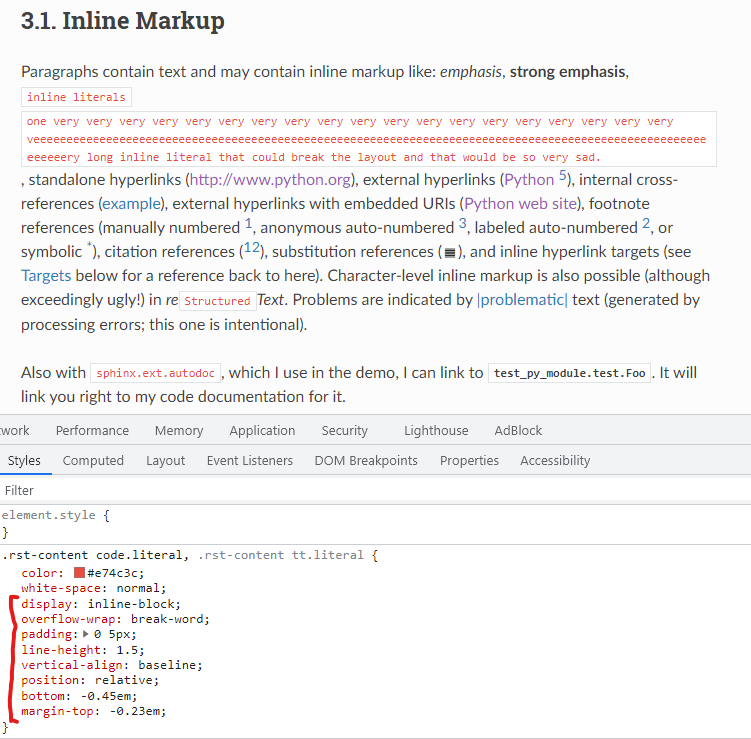Select the Styles sidebar tab
Screen dimensions: 751x739
tap(24, 460)
